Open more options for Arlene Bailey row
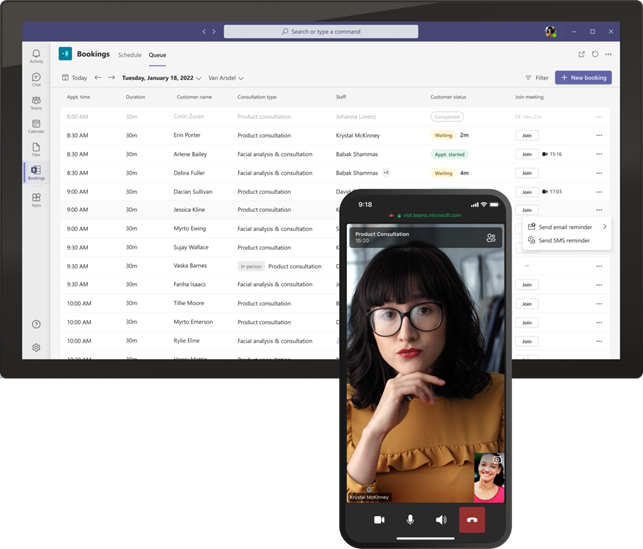Viewport: 643px width, 549px height. coord(599,154)
